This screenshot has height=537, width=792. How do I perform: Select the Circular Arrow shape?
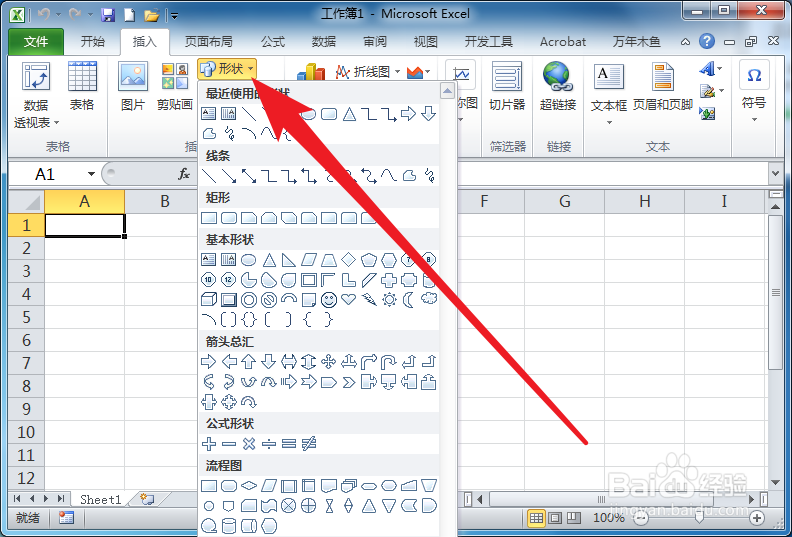coord(249,402)
